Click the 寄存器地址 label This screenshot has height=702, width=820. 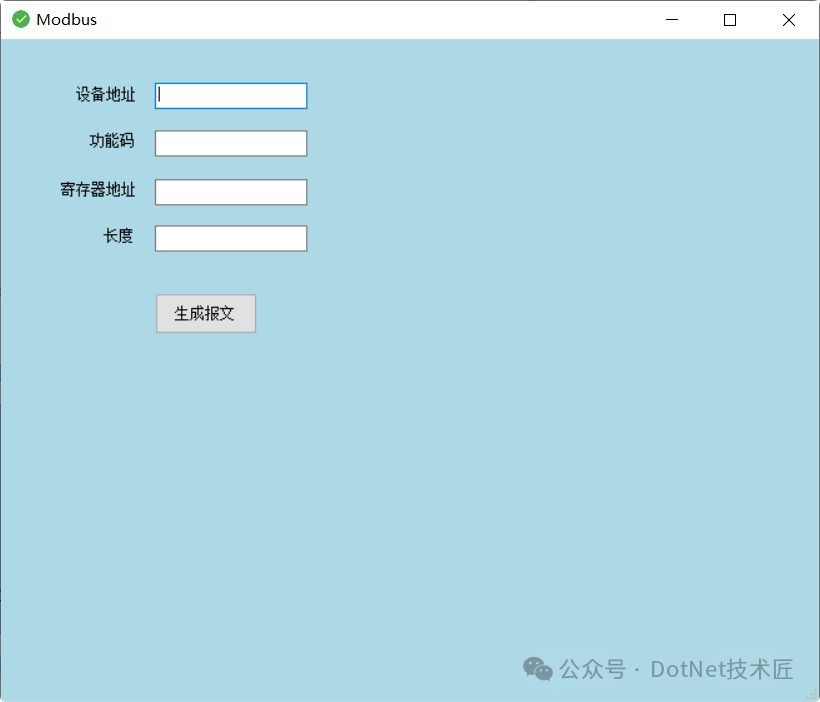(x=98, y=189)
